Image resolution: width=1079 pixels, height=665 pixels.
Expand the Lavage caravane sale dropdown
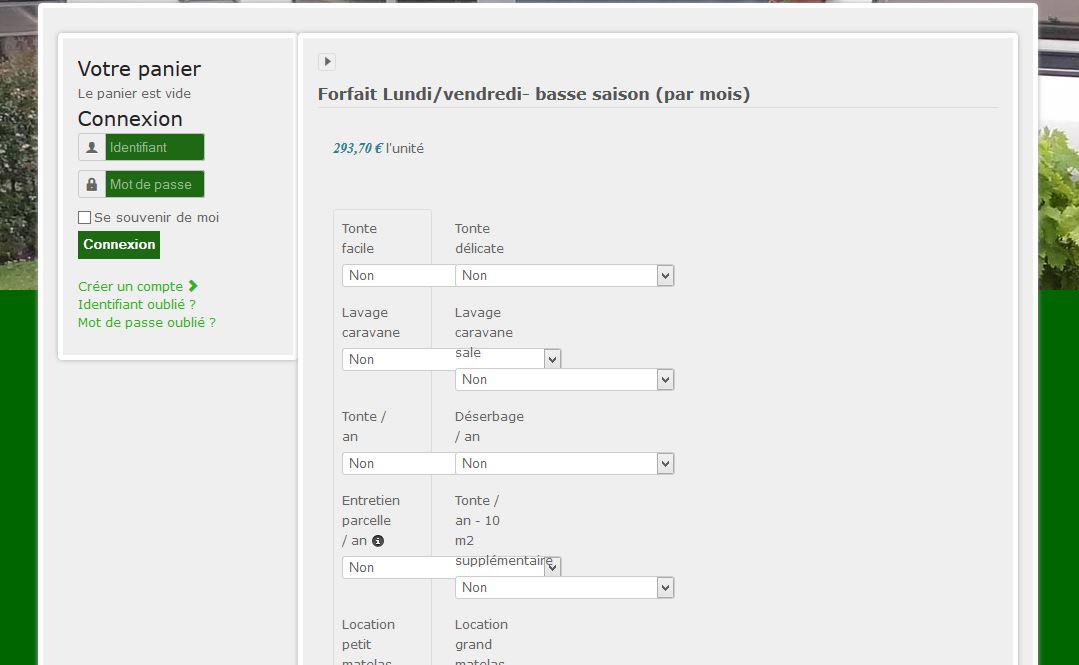coord(564,379)
